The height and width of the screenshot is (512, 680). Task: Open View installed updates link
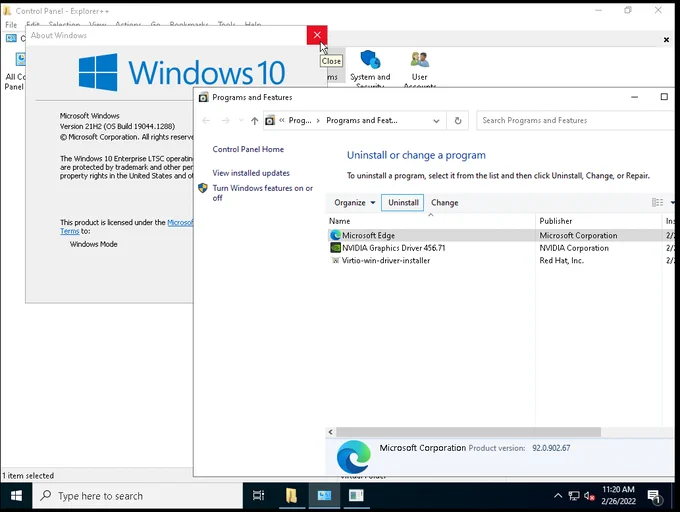click(x=251, y=173)
